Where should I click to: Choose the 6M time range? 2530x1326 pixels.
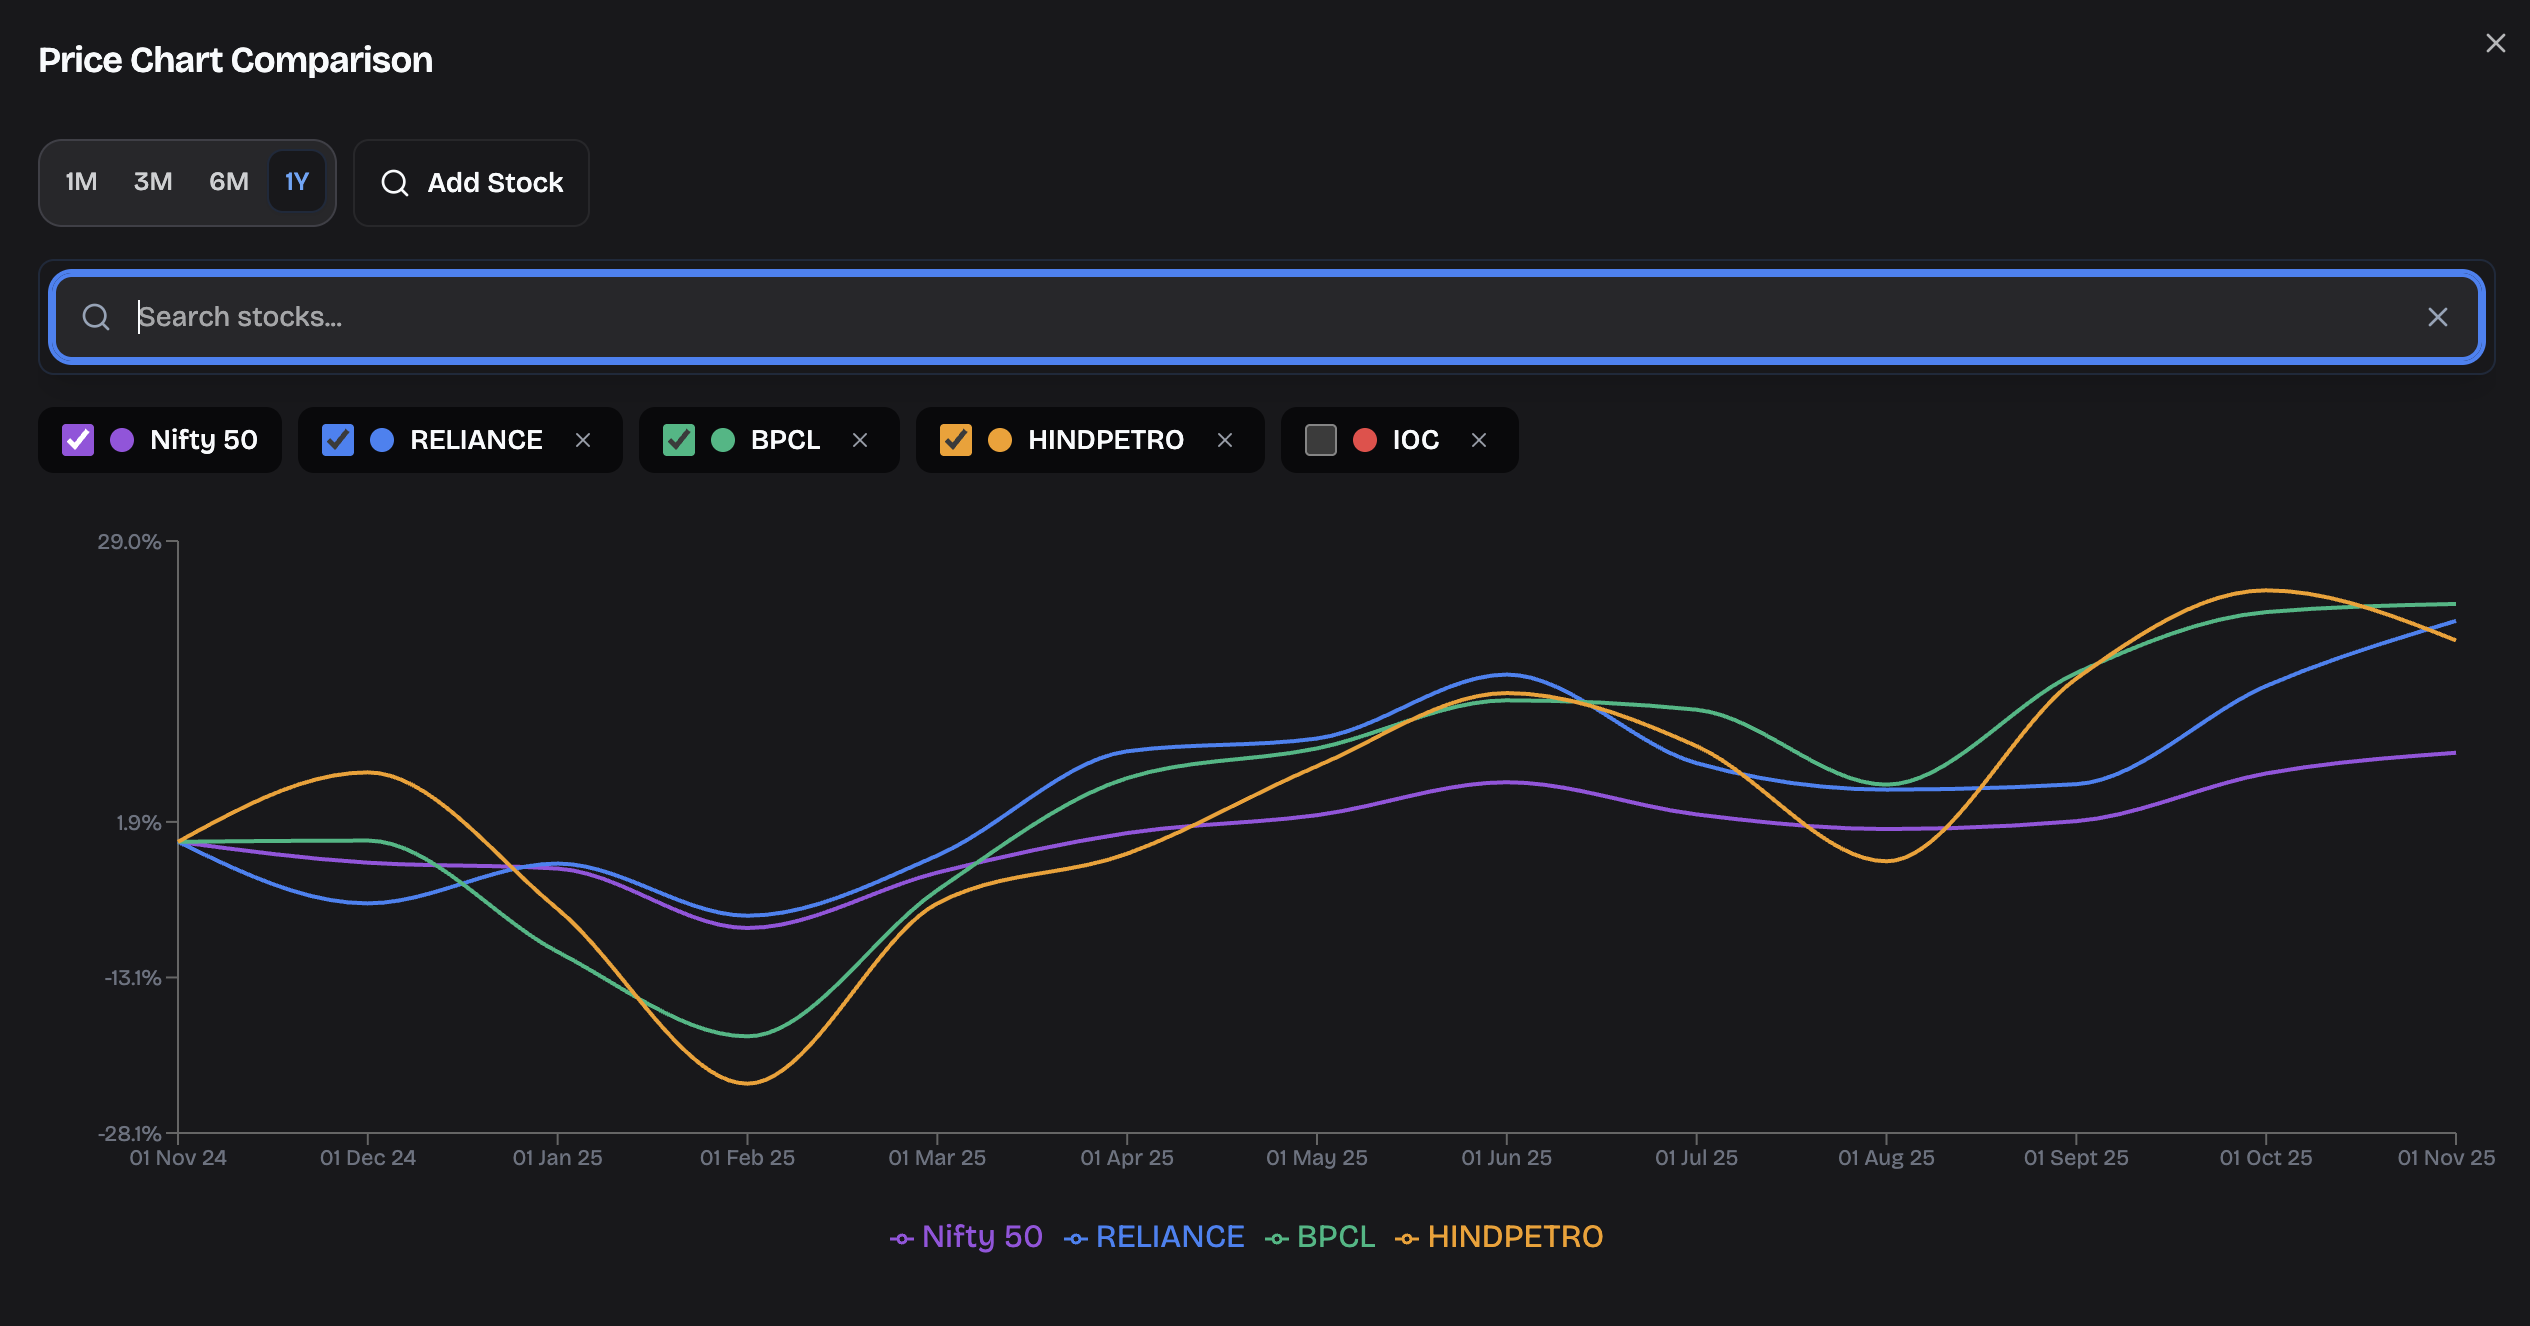[228, 182]
